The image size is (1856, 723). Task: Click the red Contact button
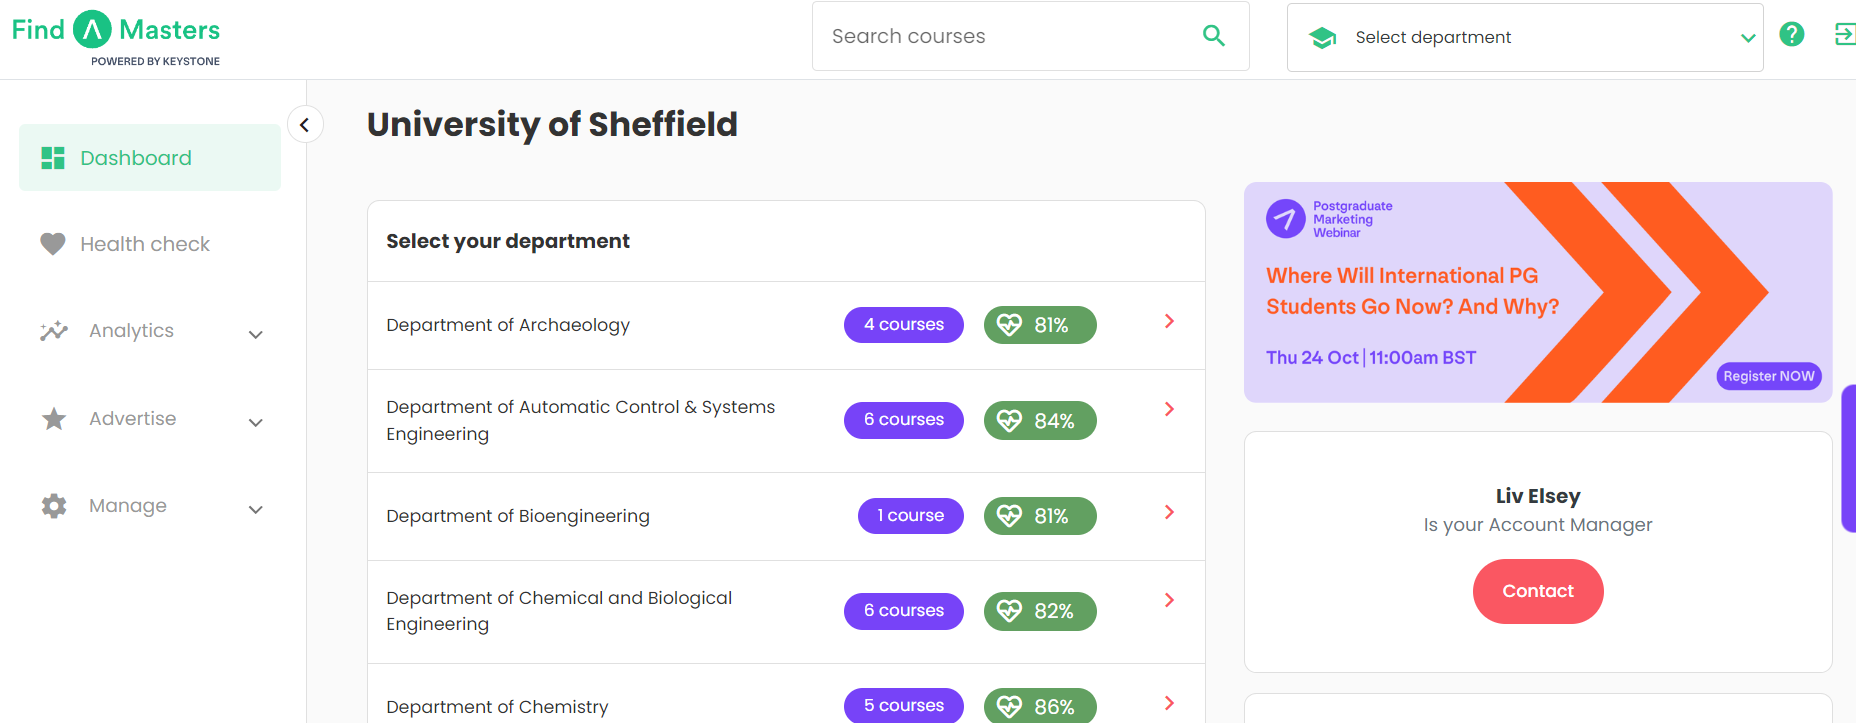[1538, 591]
